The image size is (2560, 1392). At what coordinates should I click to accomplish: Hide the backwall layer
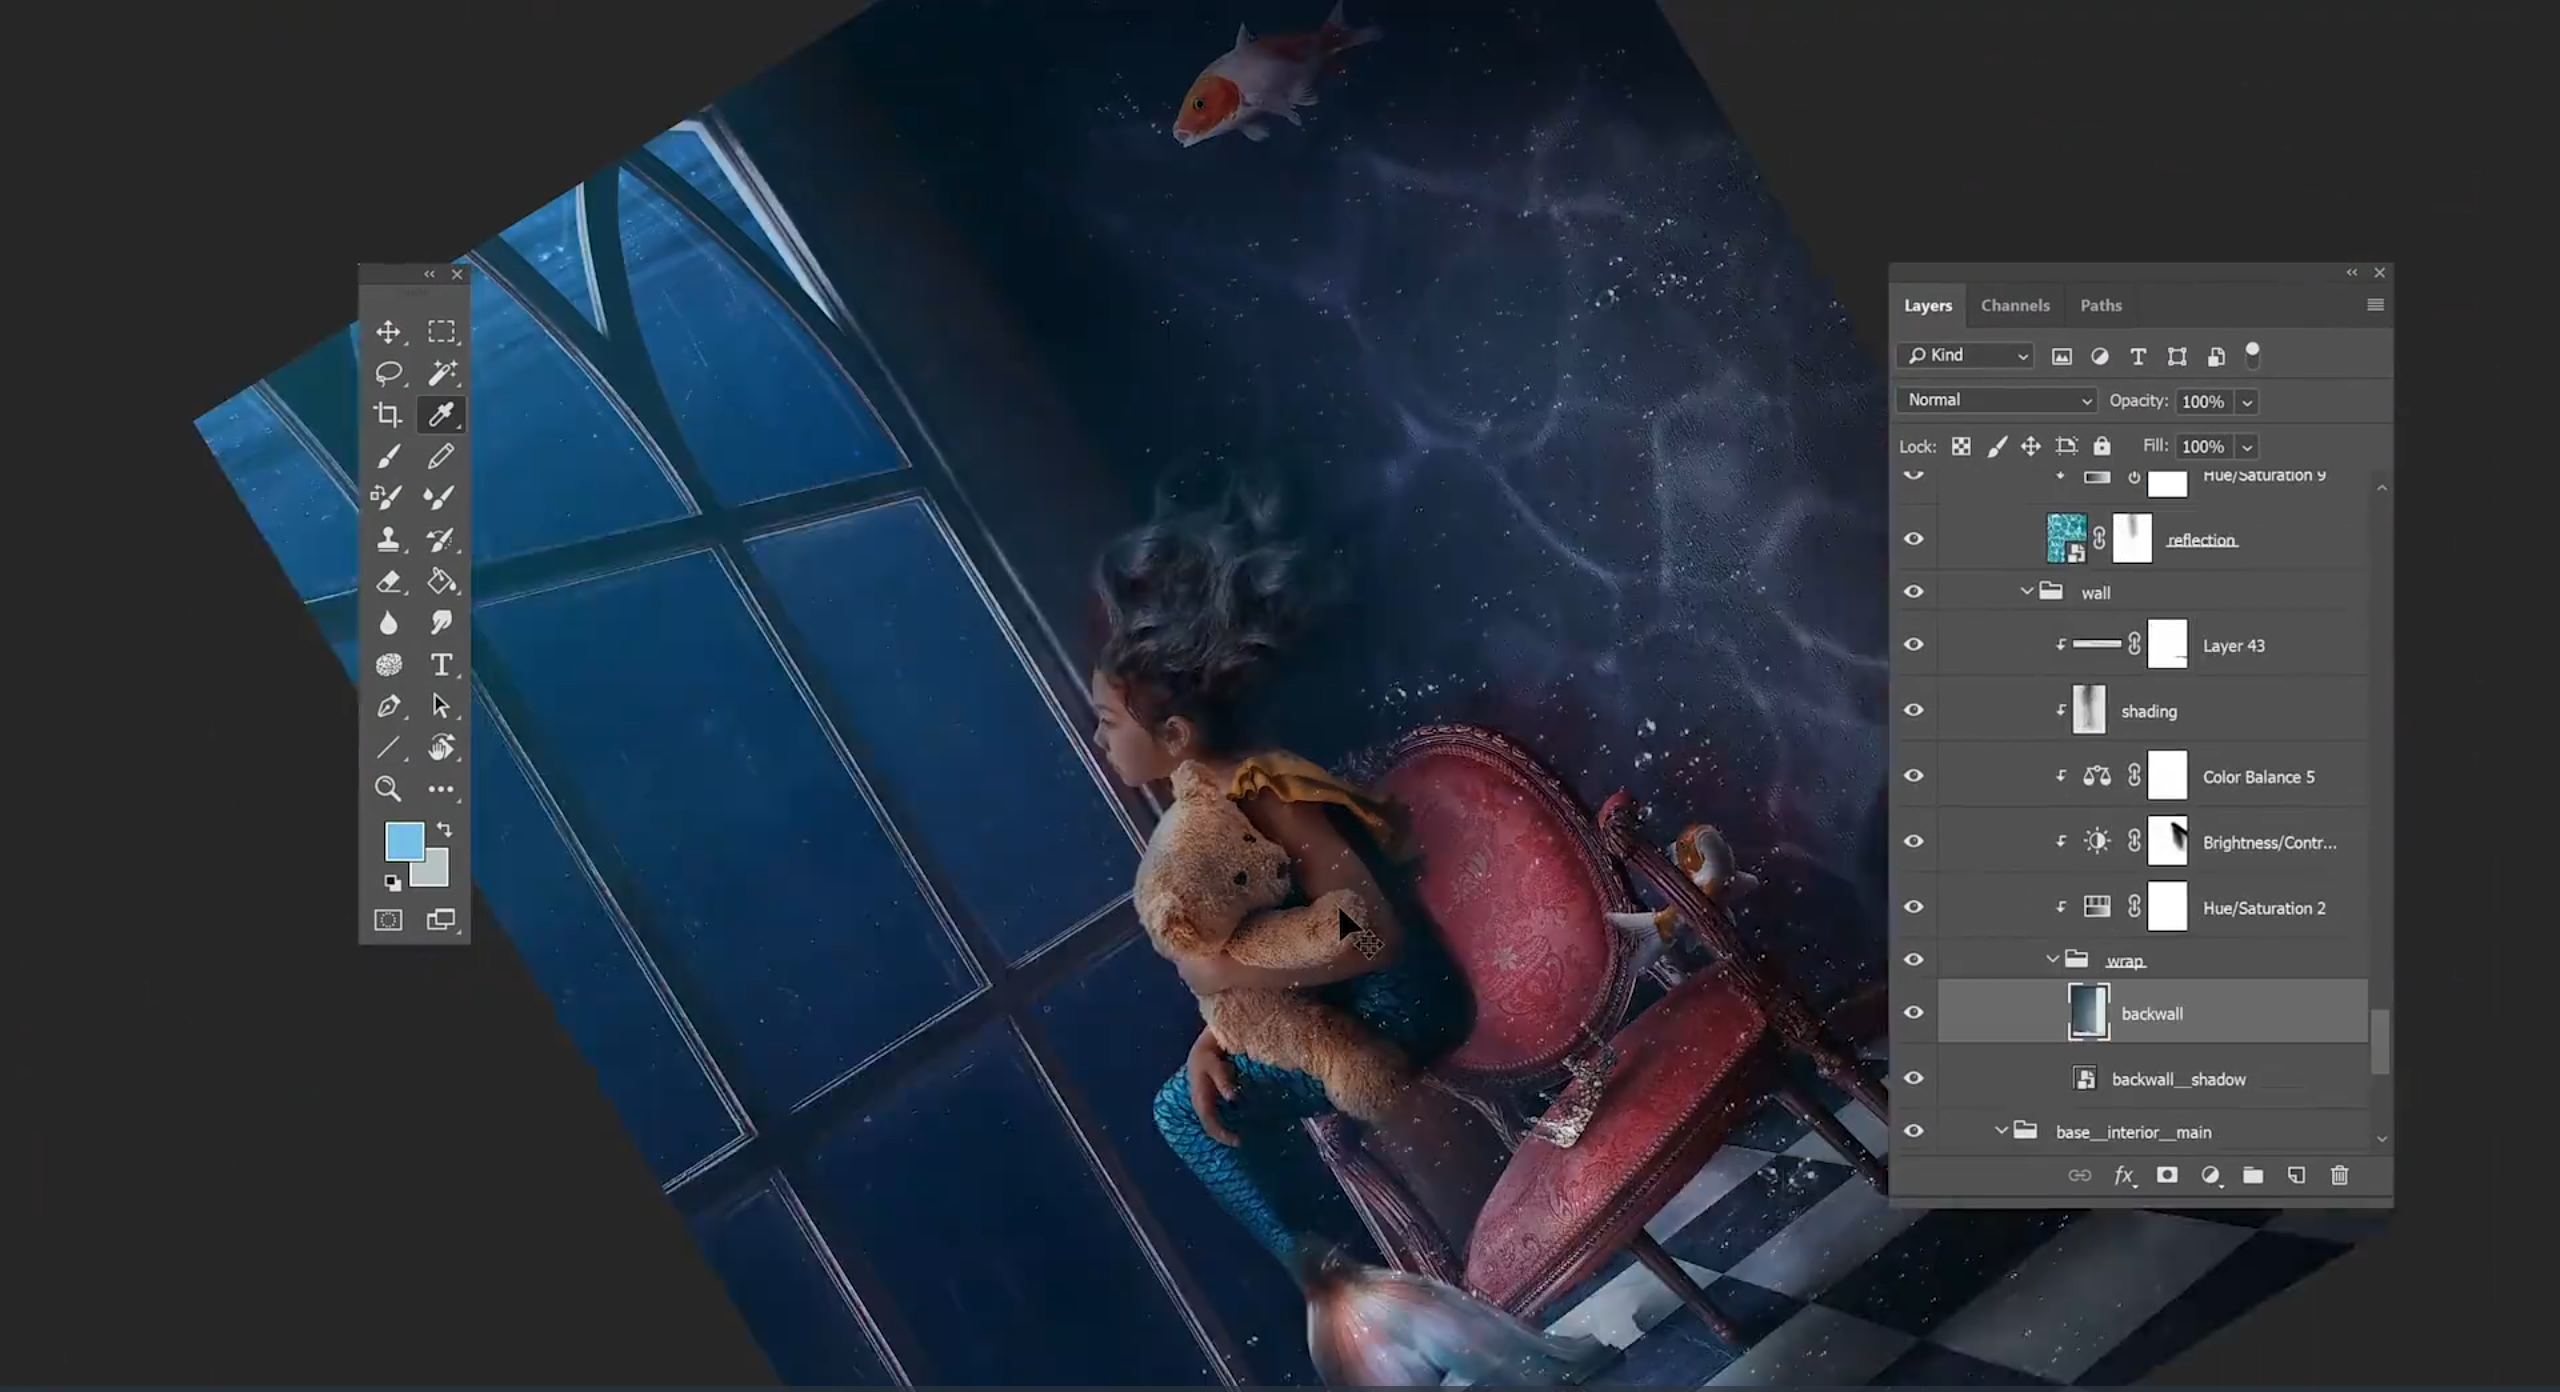(1913, 1013)
